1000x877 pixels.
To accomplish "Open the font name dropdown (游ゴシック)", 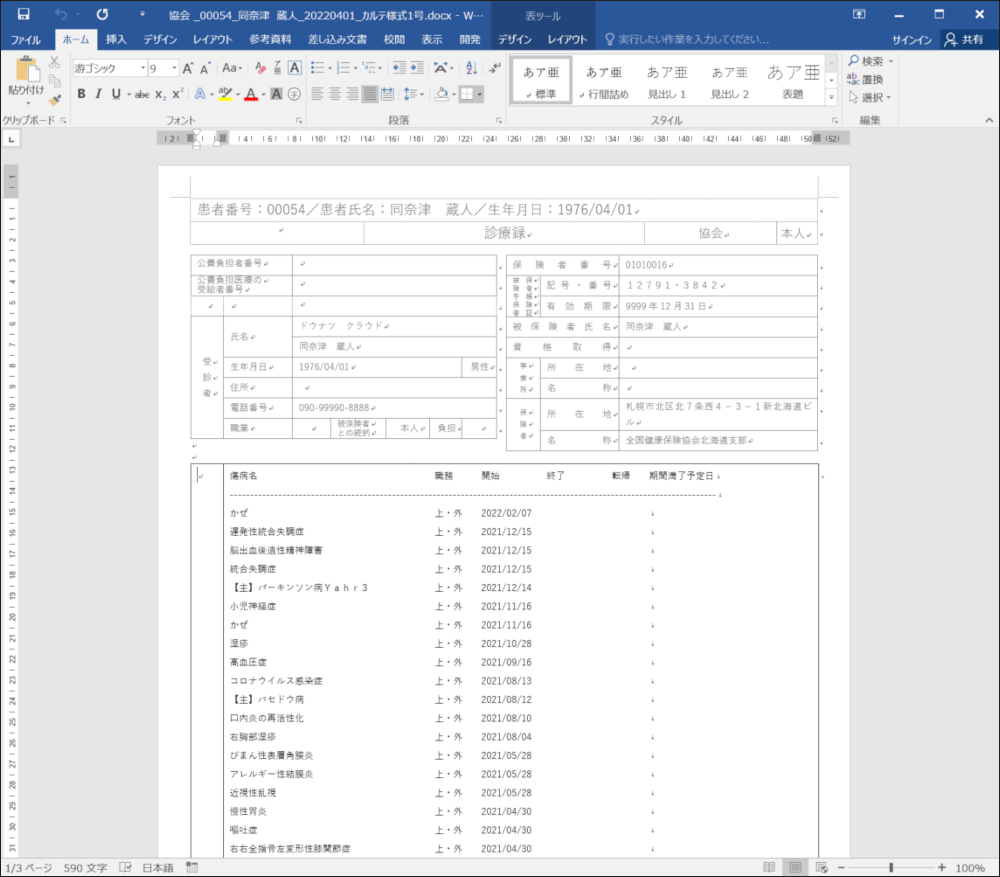I will tap(108, 68).
